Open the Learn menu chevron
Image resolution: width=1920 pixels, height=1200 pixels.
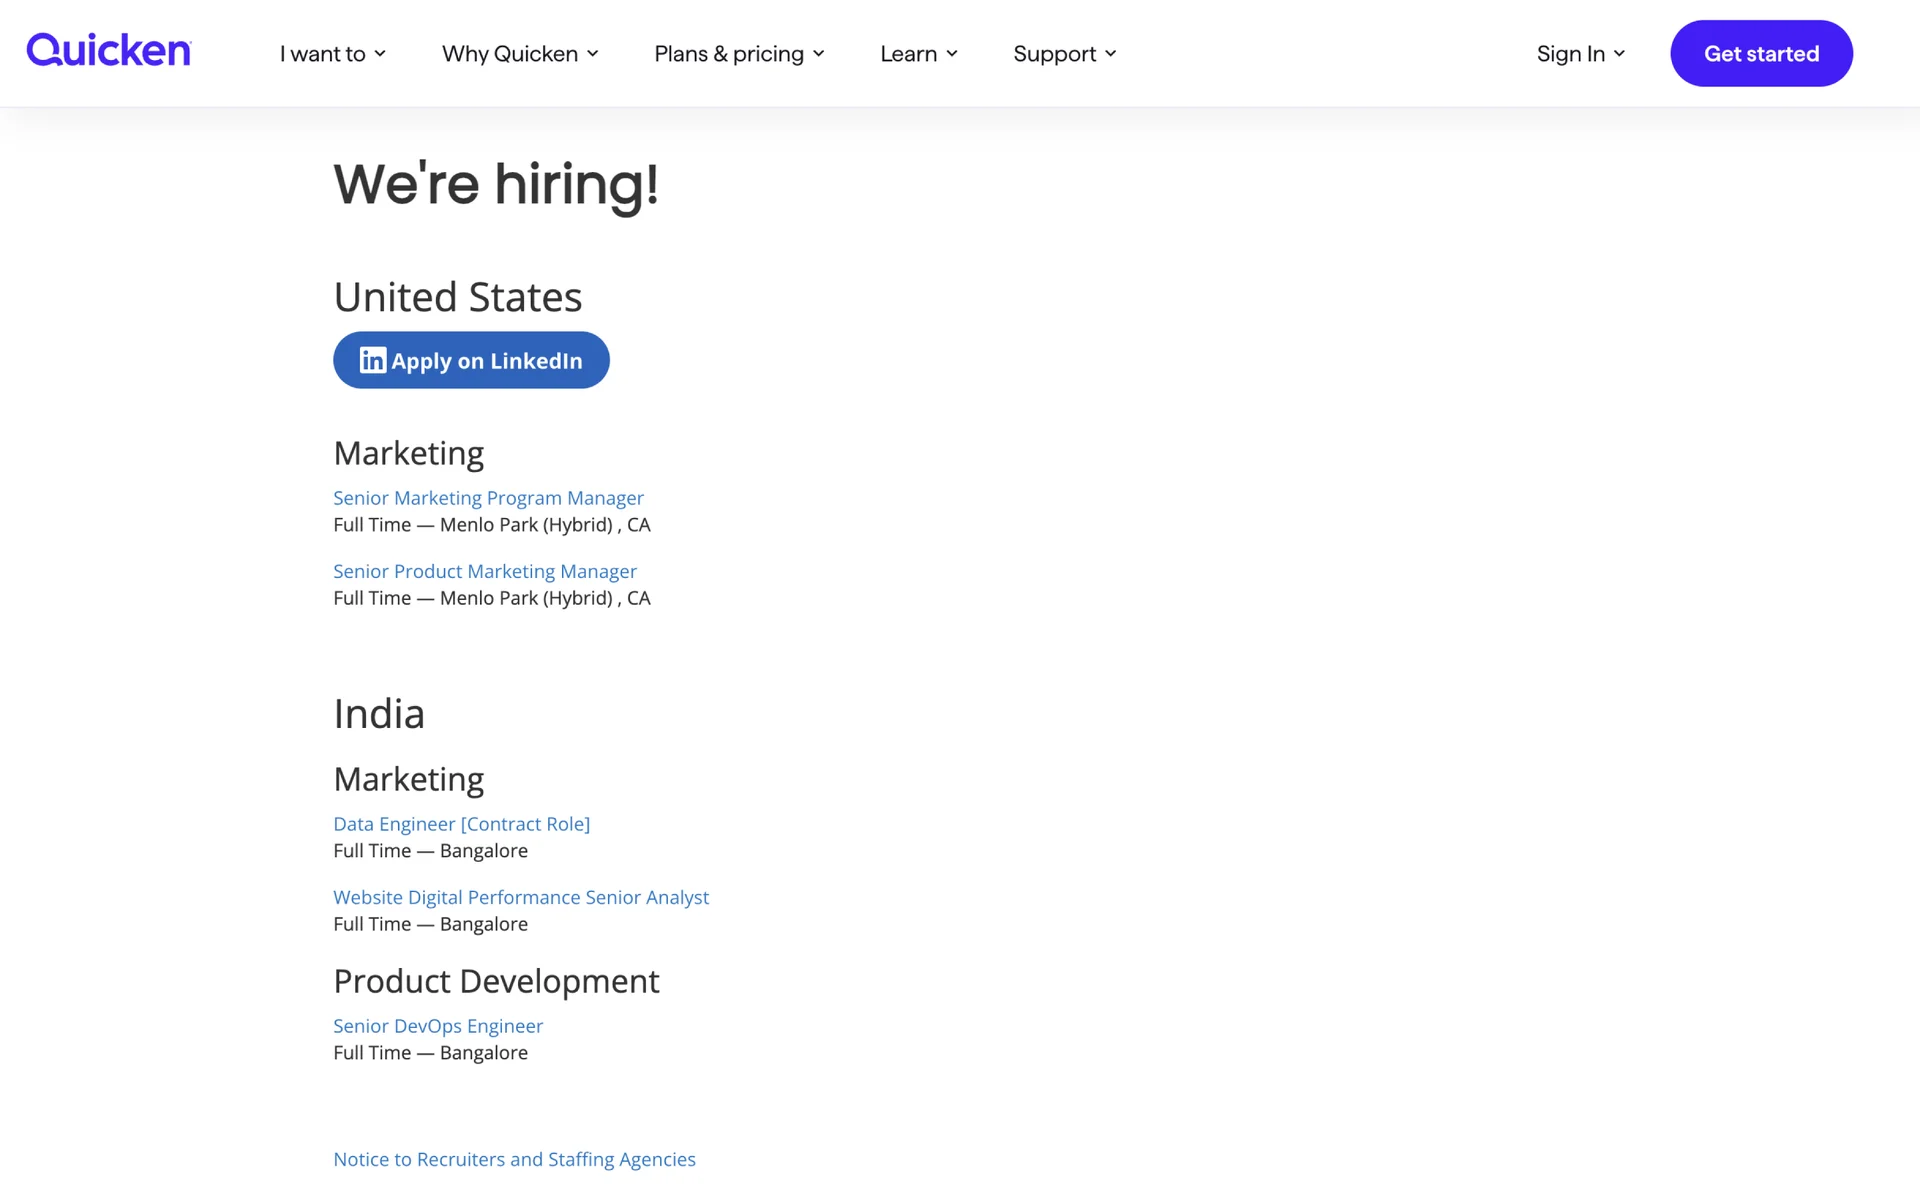[x=952, y=54]
